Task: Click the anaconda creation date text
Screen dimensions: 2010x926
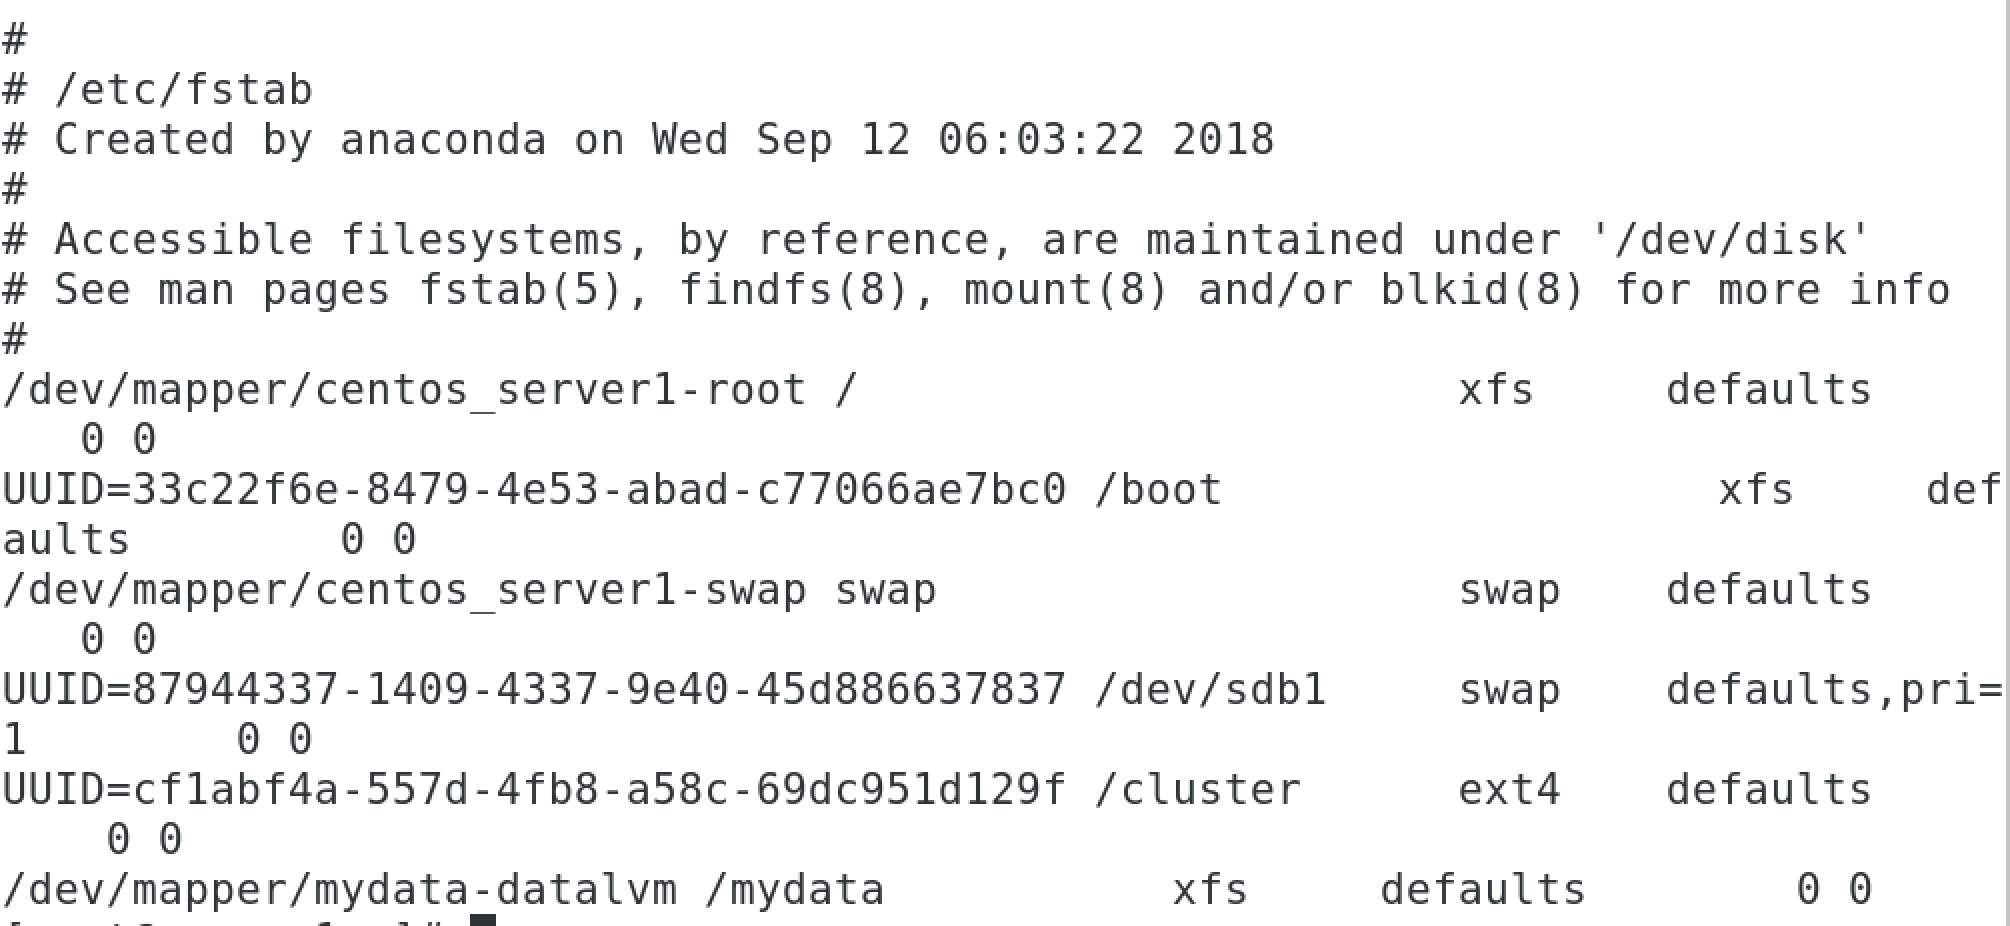Action: (x=963, y=139)
